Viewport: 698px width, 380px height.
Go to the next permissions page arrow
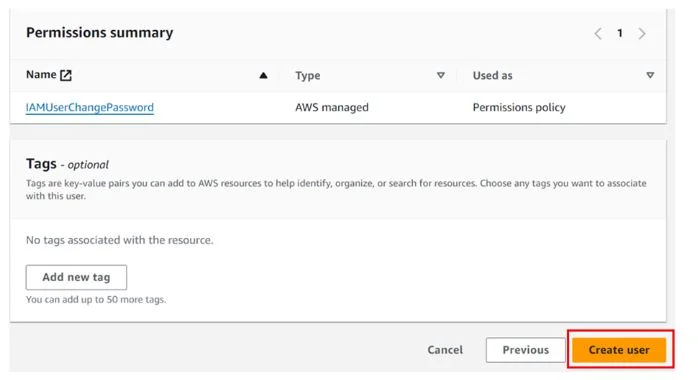(x=641, y=33)
